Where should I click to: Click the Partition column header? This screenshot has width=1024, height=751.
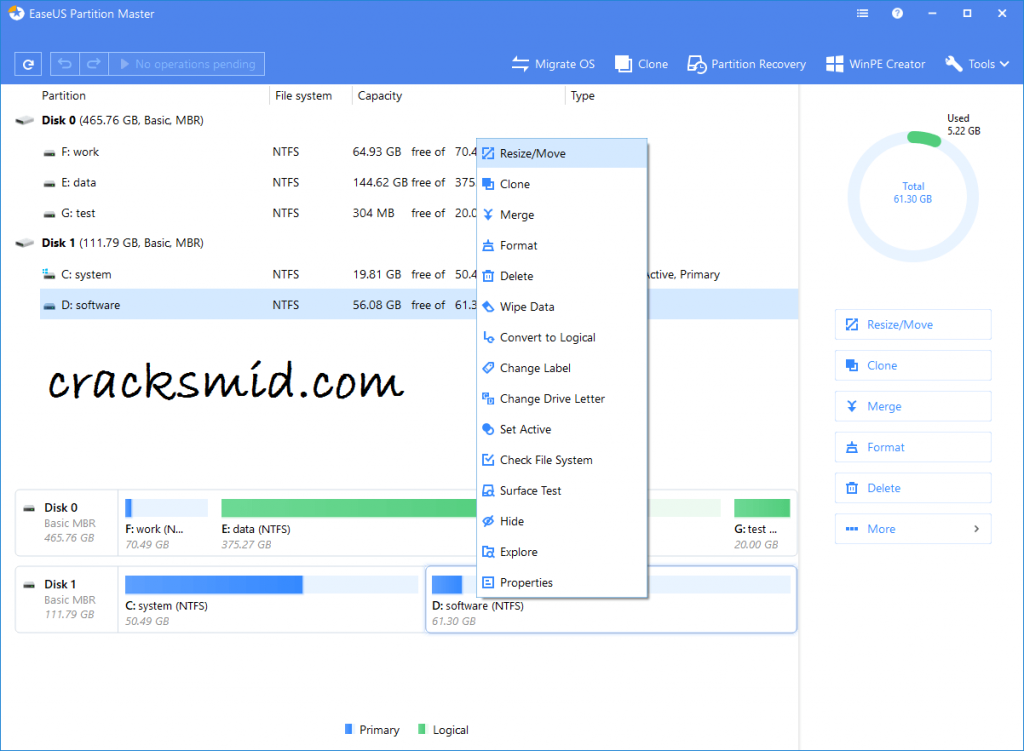pyautogui.click(x=63, y=96)
